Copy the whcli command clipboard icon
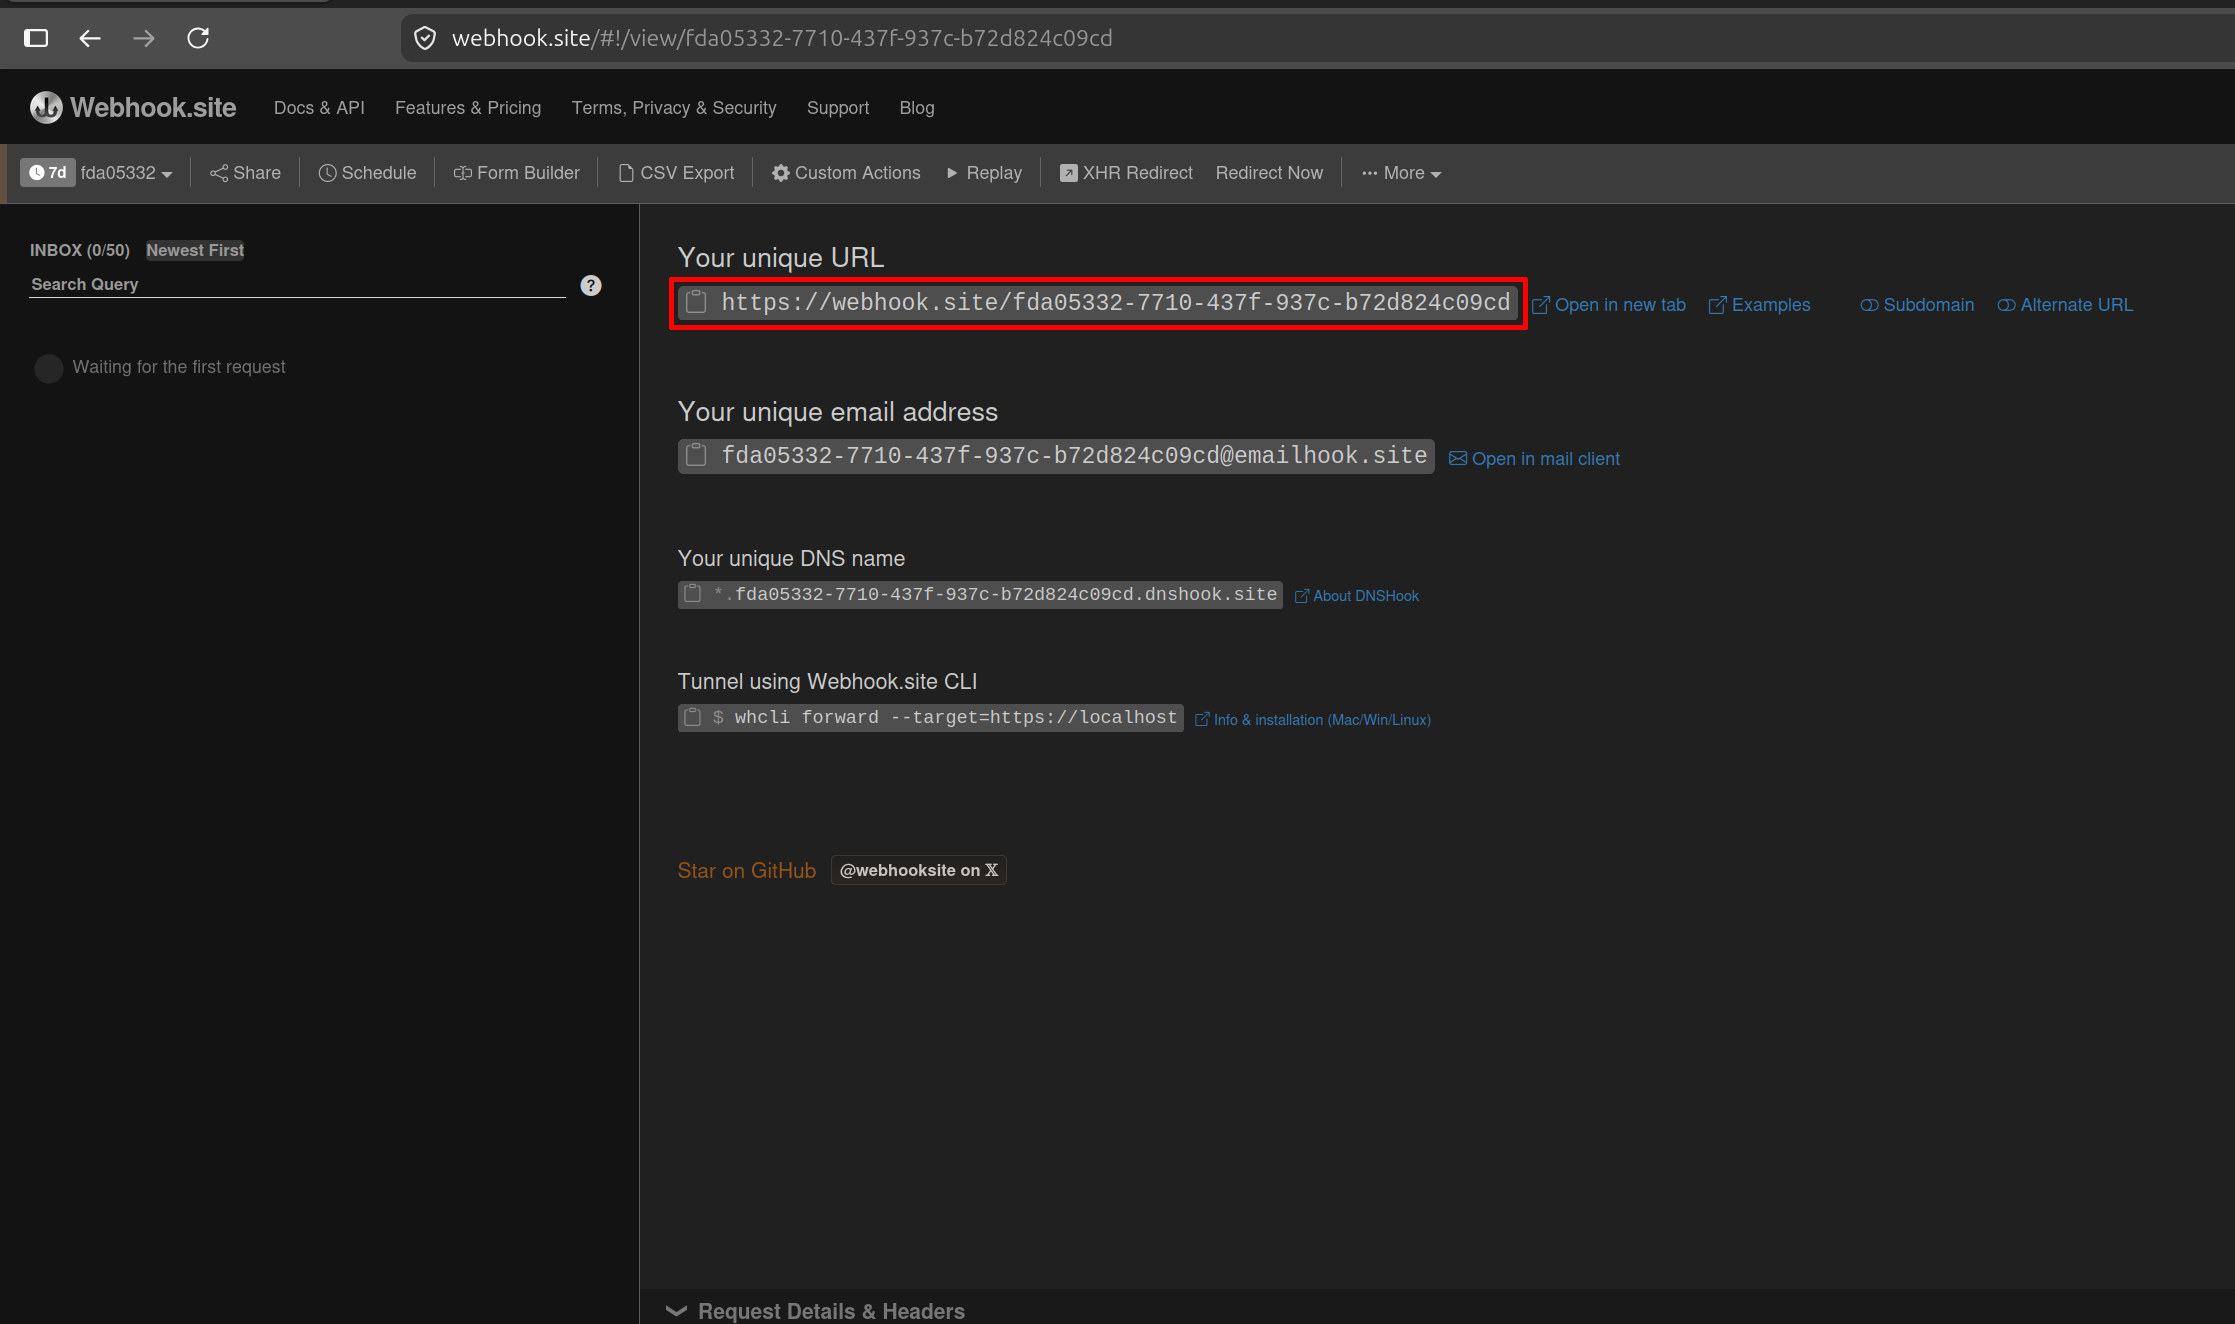Screen dimensions: 2235x1324 pos(692,717)
